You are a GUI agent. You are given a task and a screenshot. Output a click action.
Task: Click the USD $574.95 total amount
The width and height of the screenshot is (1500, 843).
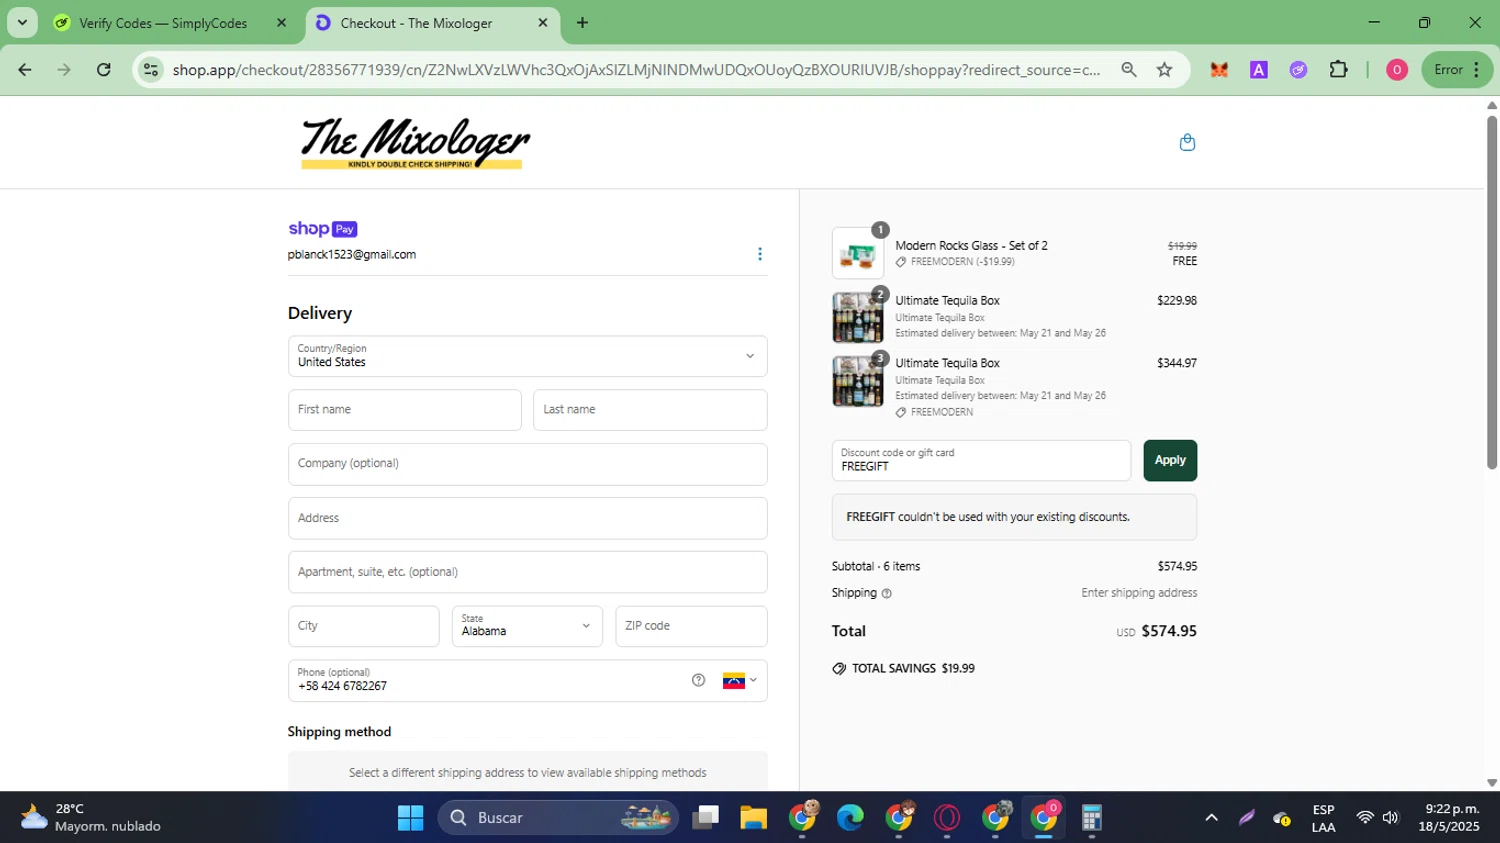click(1157, 631)
